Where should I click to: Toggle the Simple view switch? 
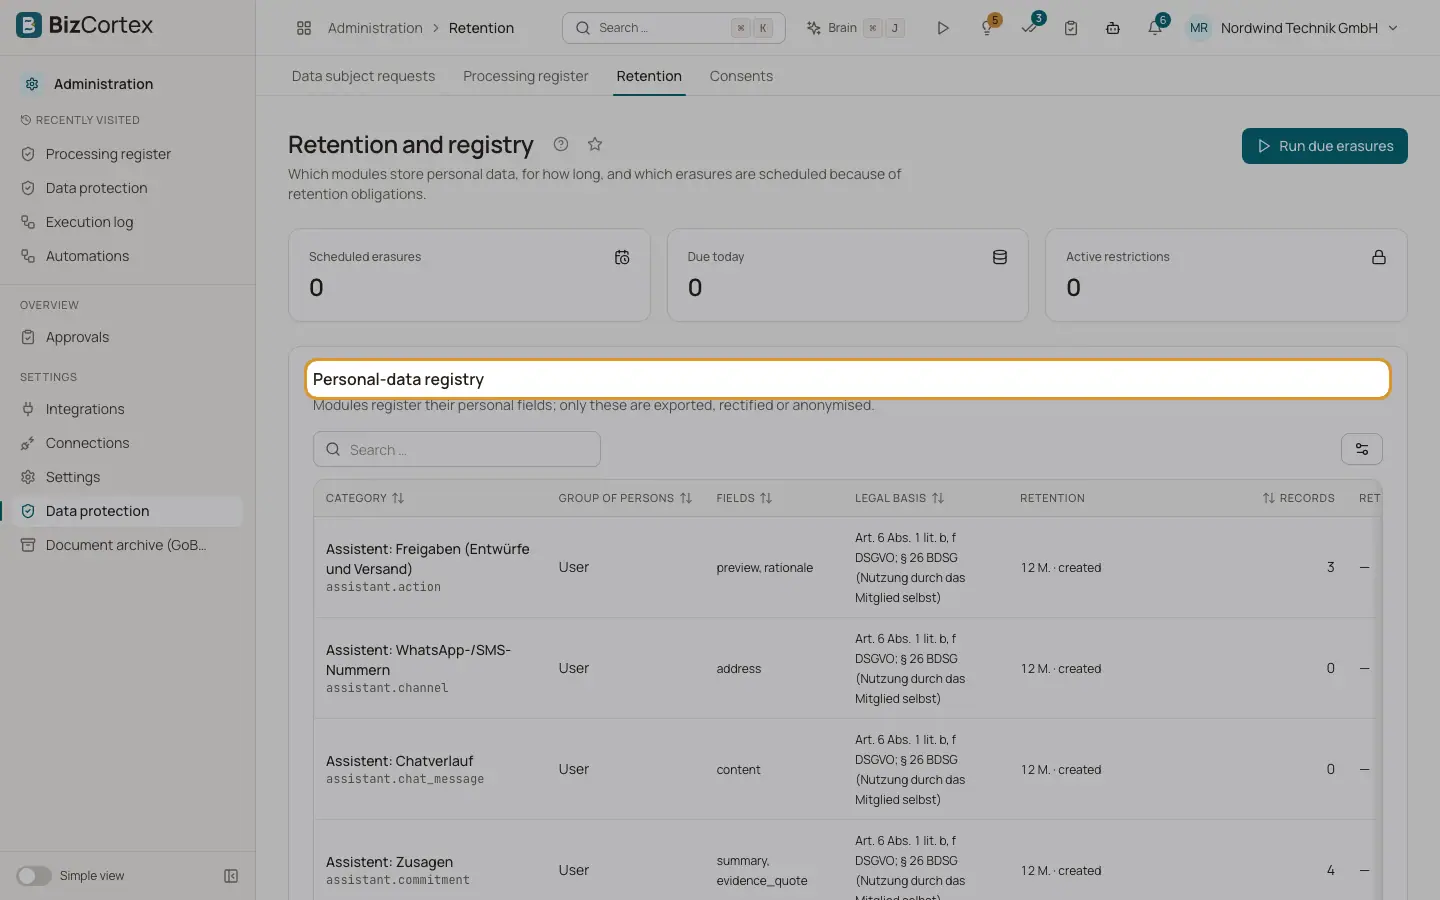point(34,876)
